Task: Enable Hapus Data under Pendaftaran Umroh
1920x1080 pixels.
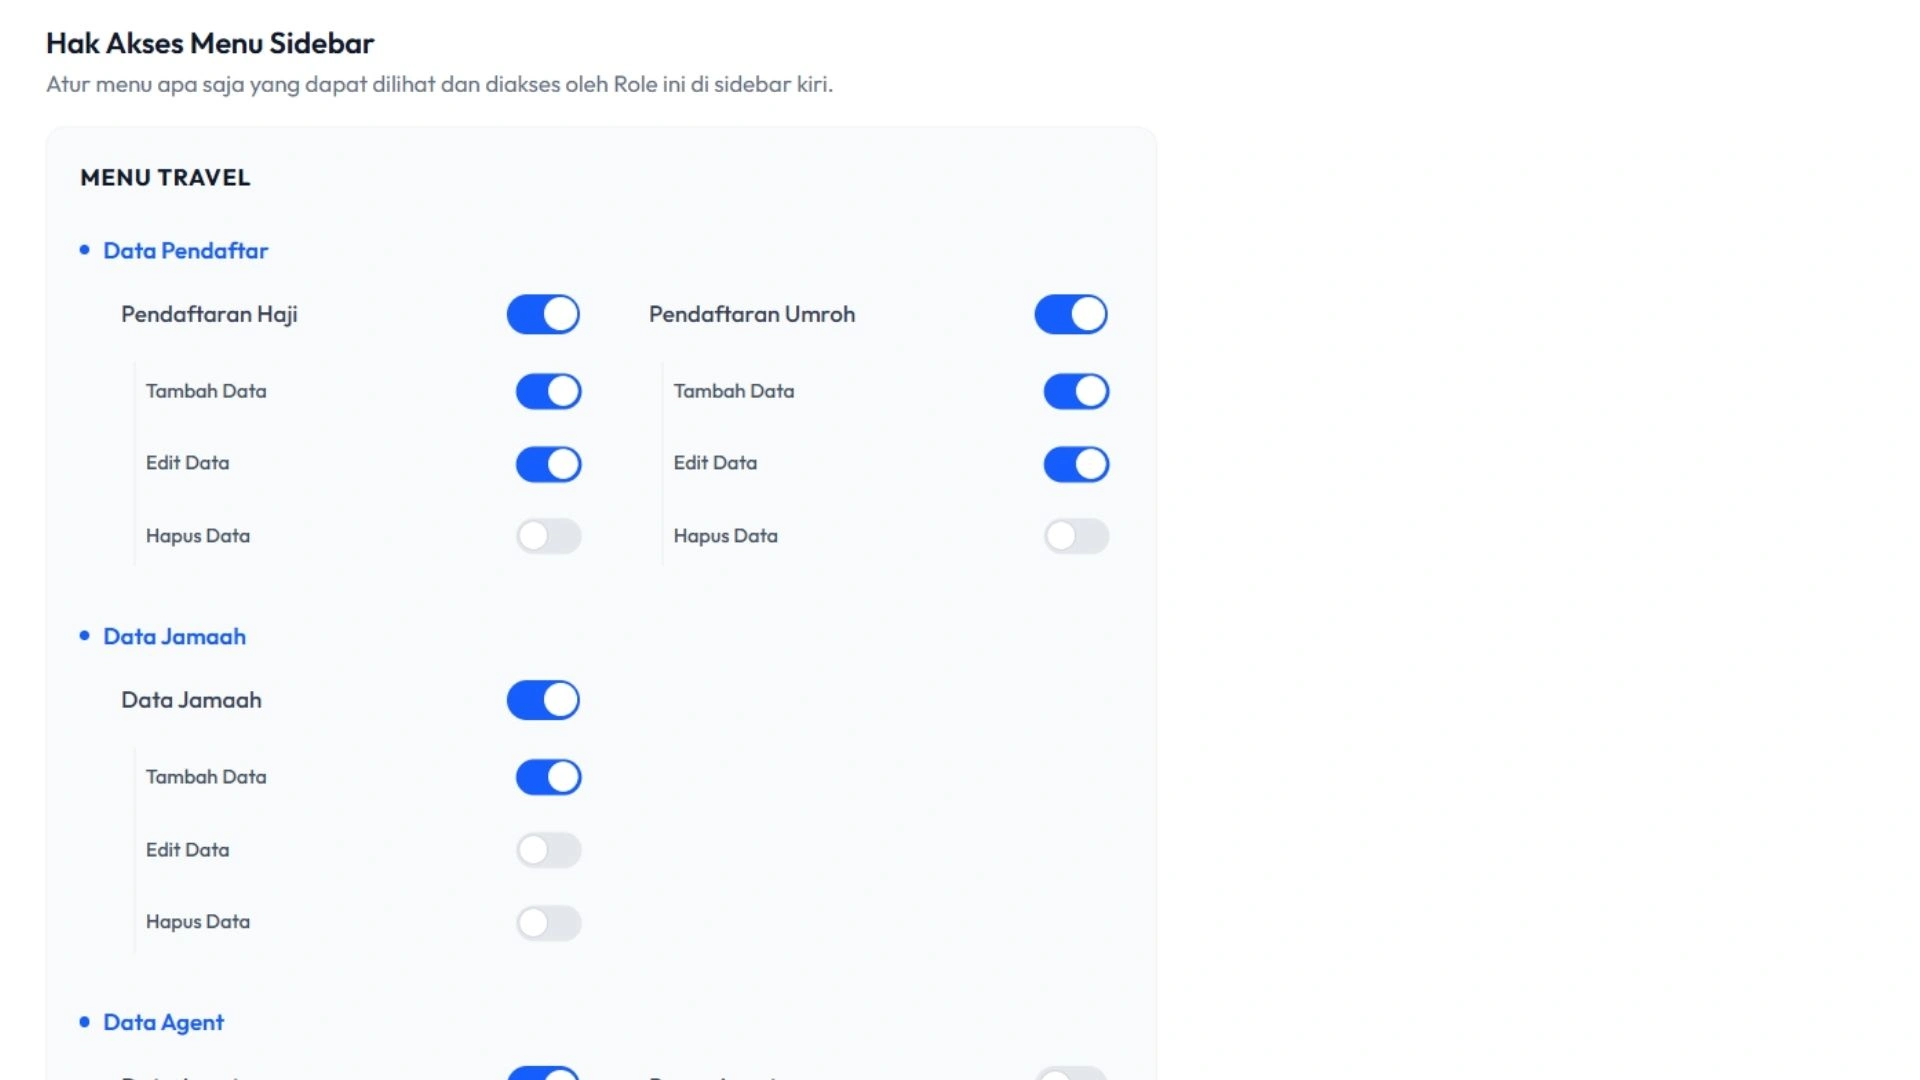Action: tap(1076, 536)
